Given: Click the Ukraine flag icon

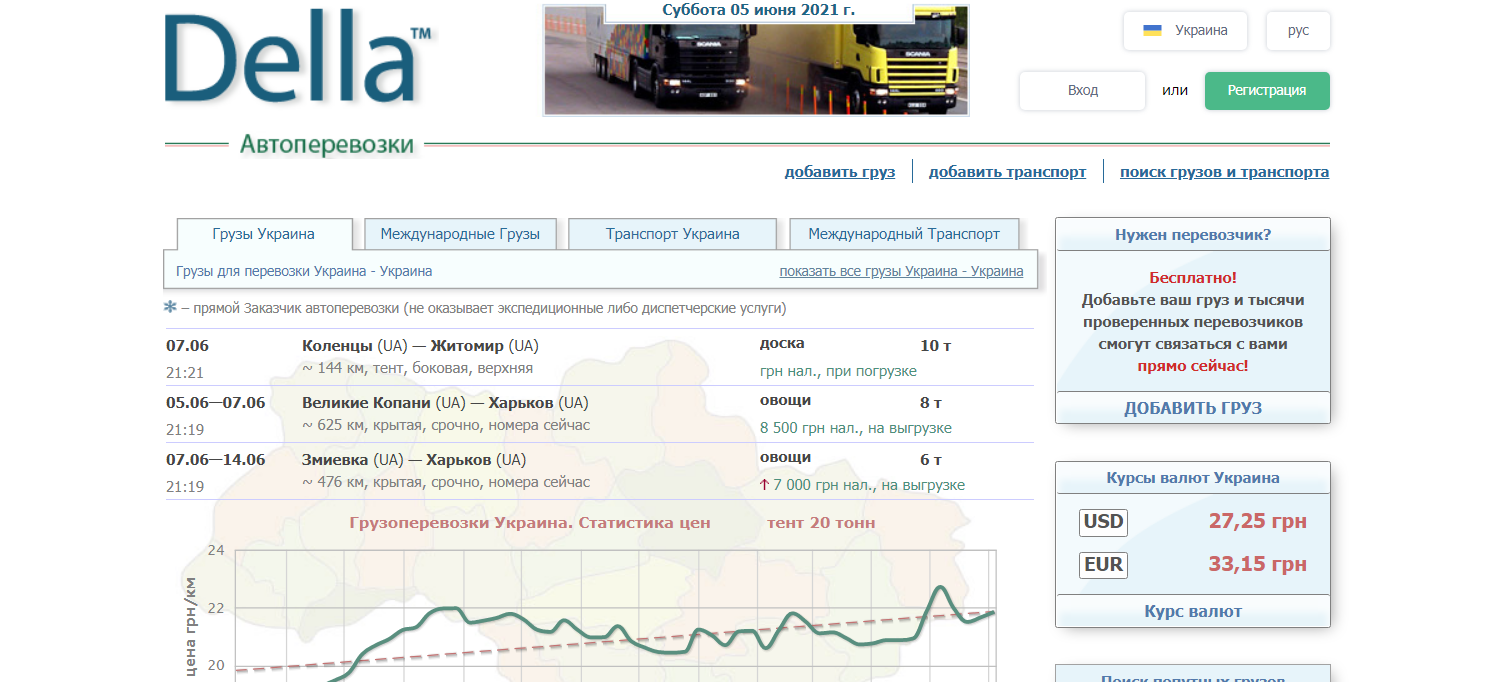Looking at the screenshot, I should 1152,31.
